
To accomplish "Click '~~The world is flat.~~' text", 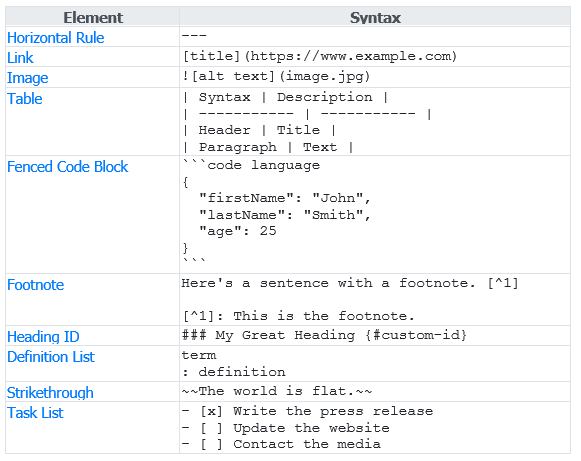I will tap(277, 391).
